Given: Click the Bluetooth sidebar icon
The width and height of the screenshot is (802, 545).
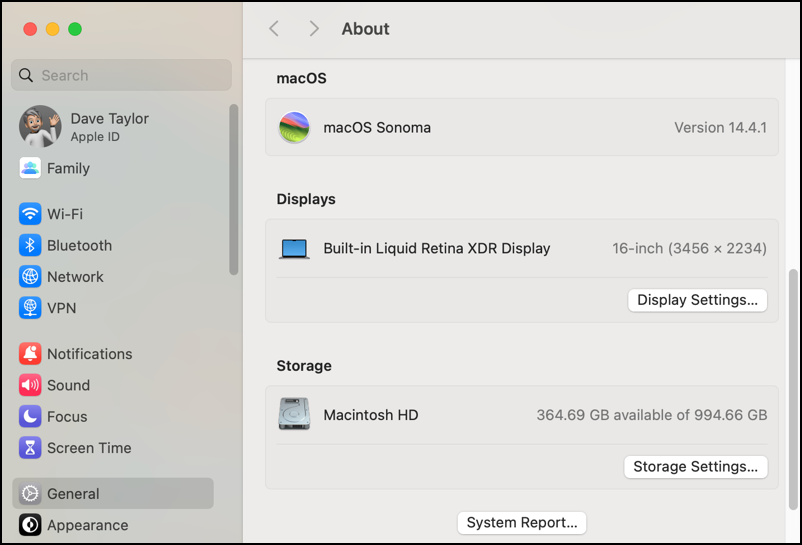Looking at the screenshot, I should pos(30,245).
